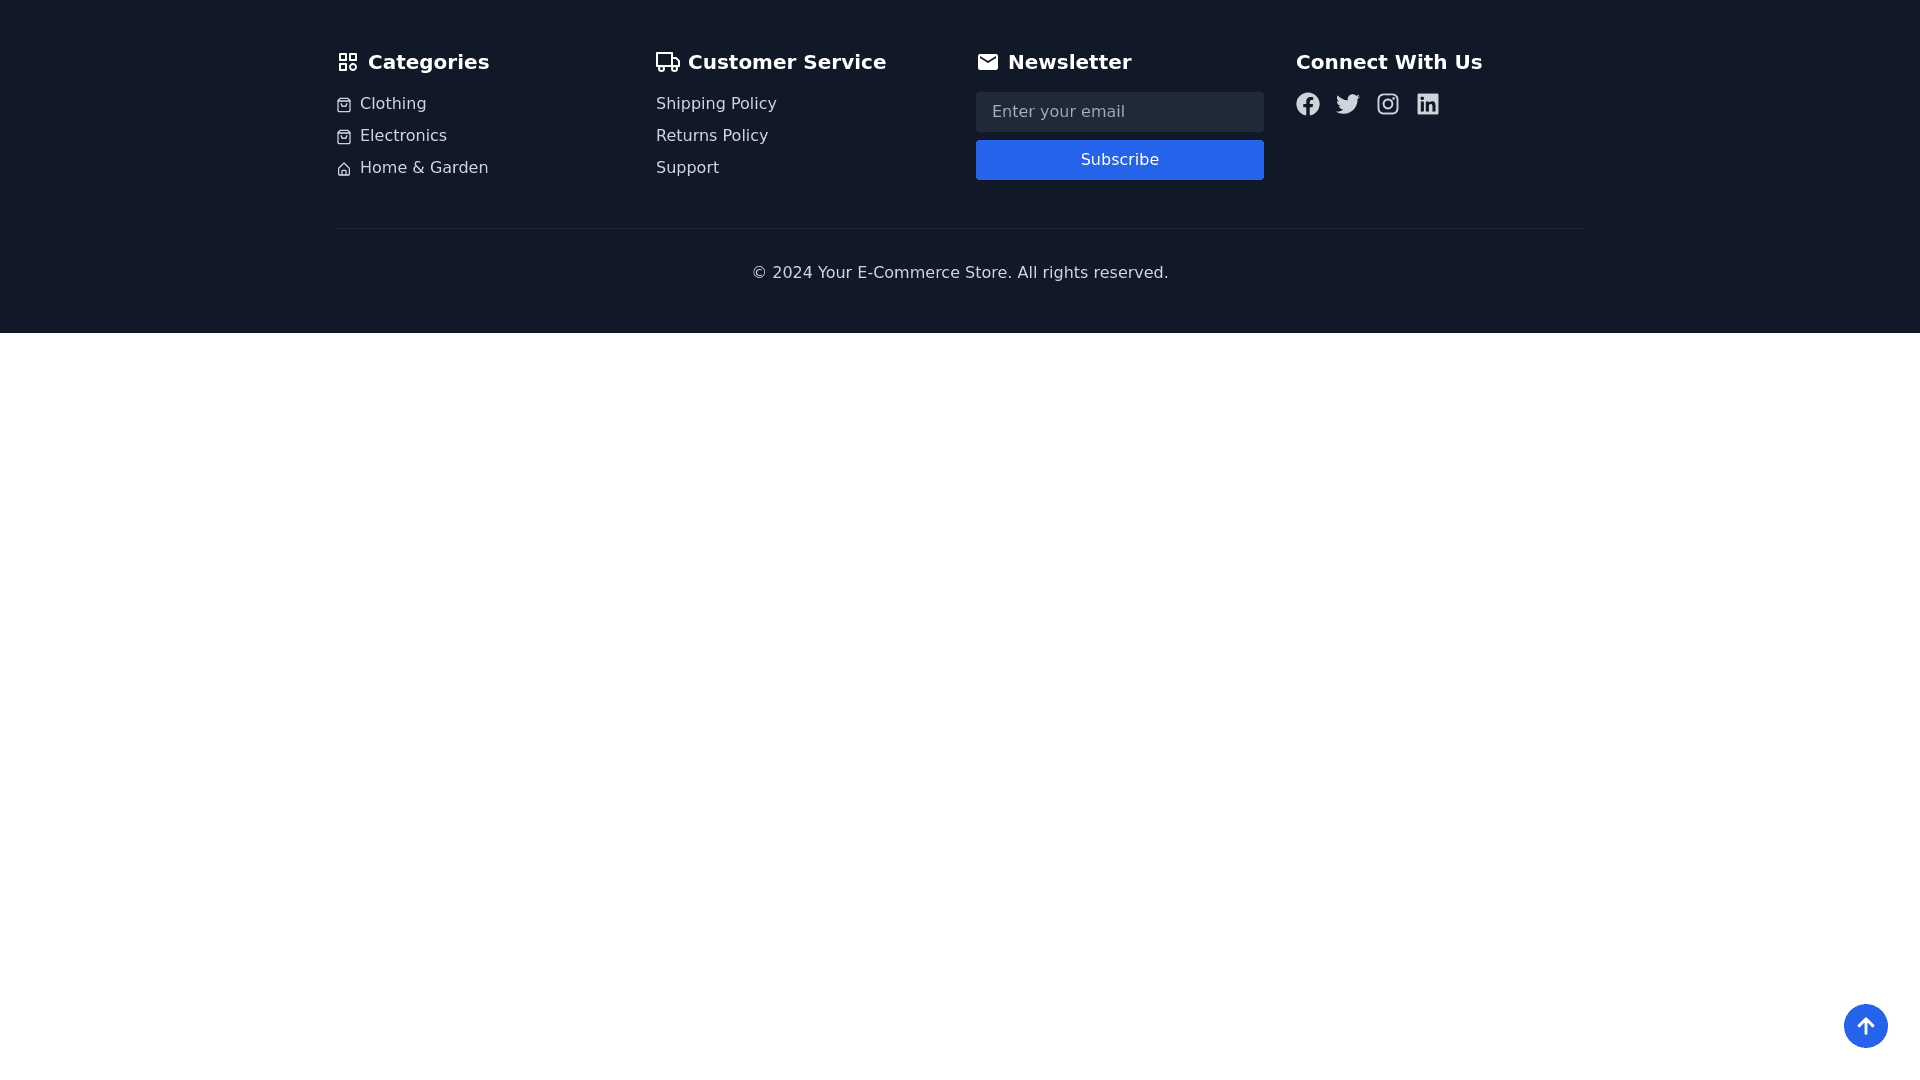Open the Electronics category link
Screen dimensions: 1920x1080
pos(403,136)
